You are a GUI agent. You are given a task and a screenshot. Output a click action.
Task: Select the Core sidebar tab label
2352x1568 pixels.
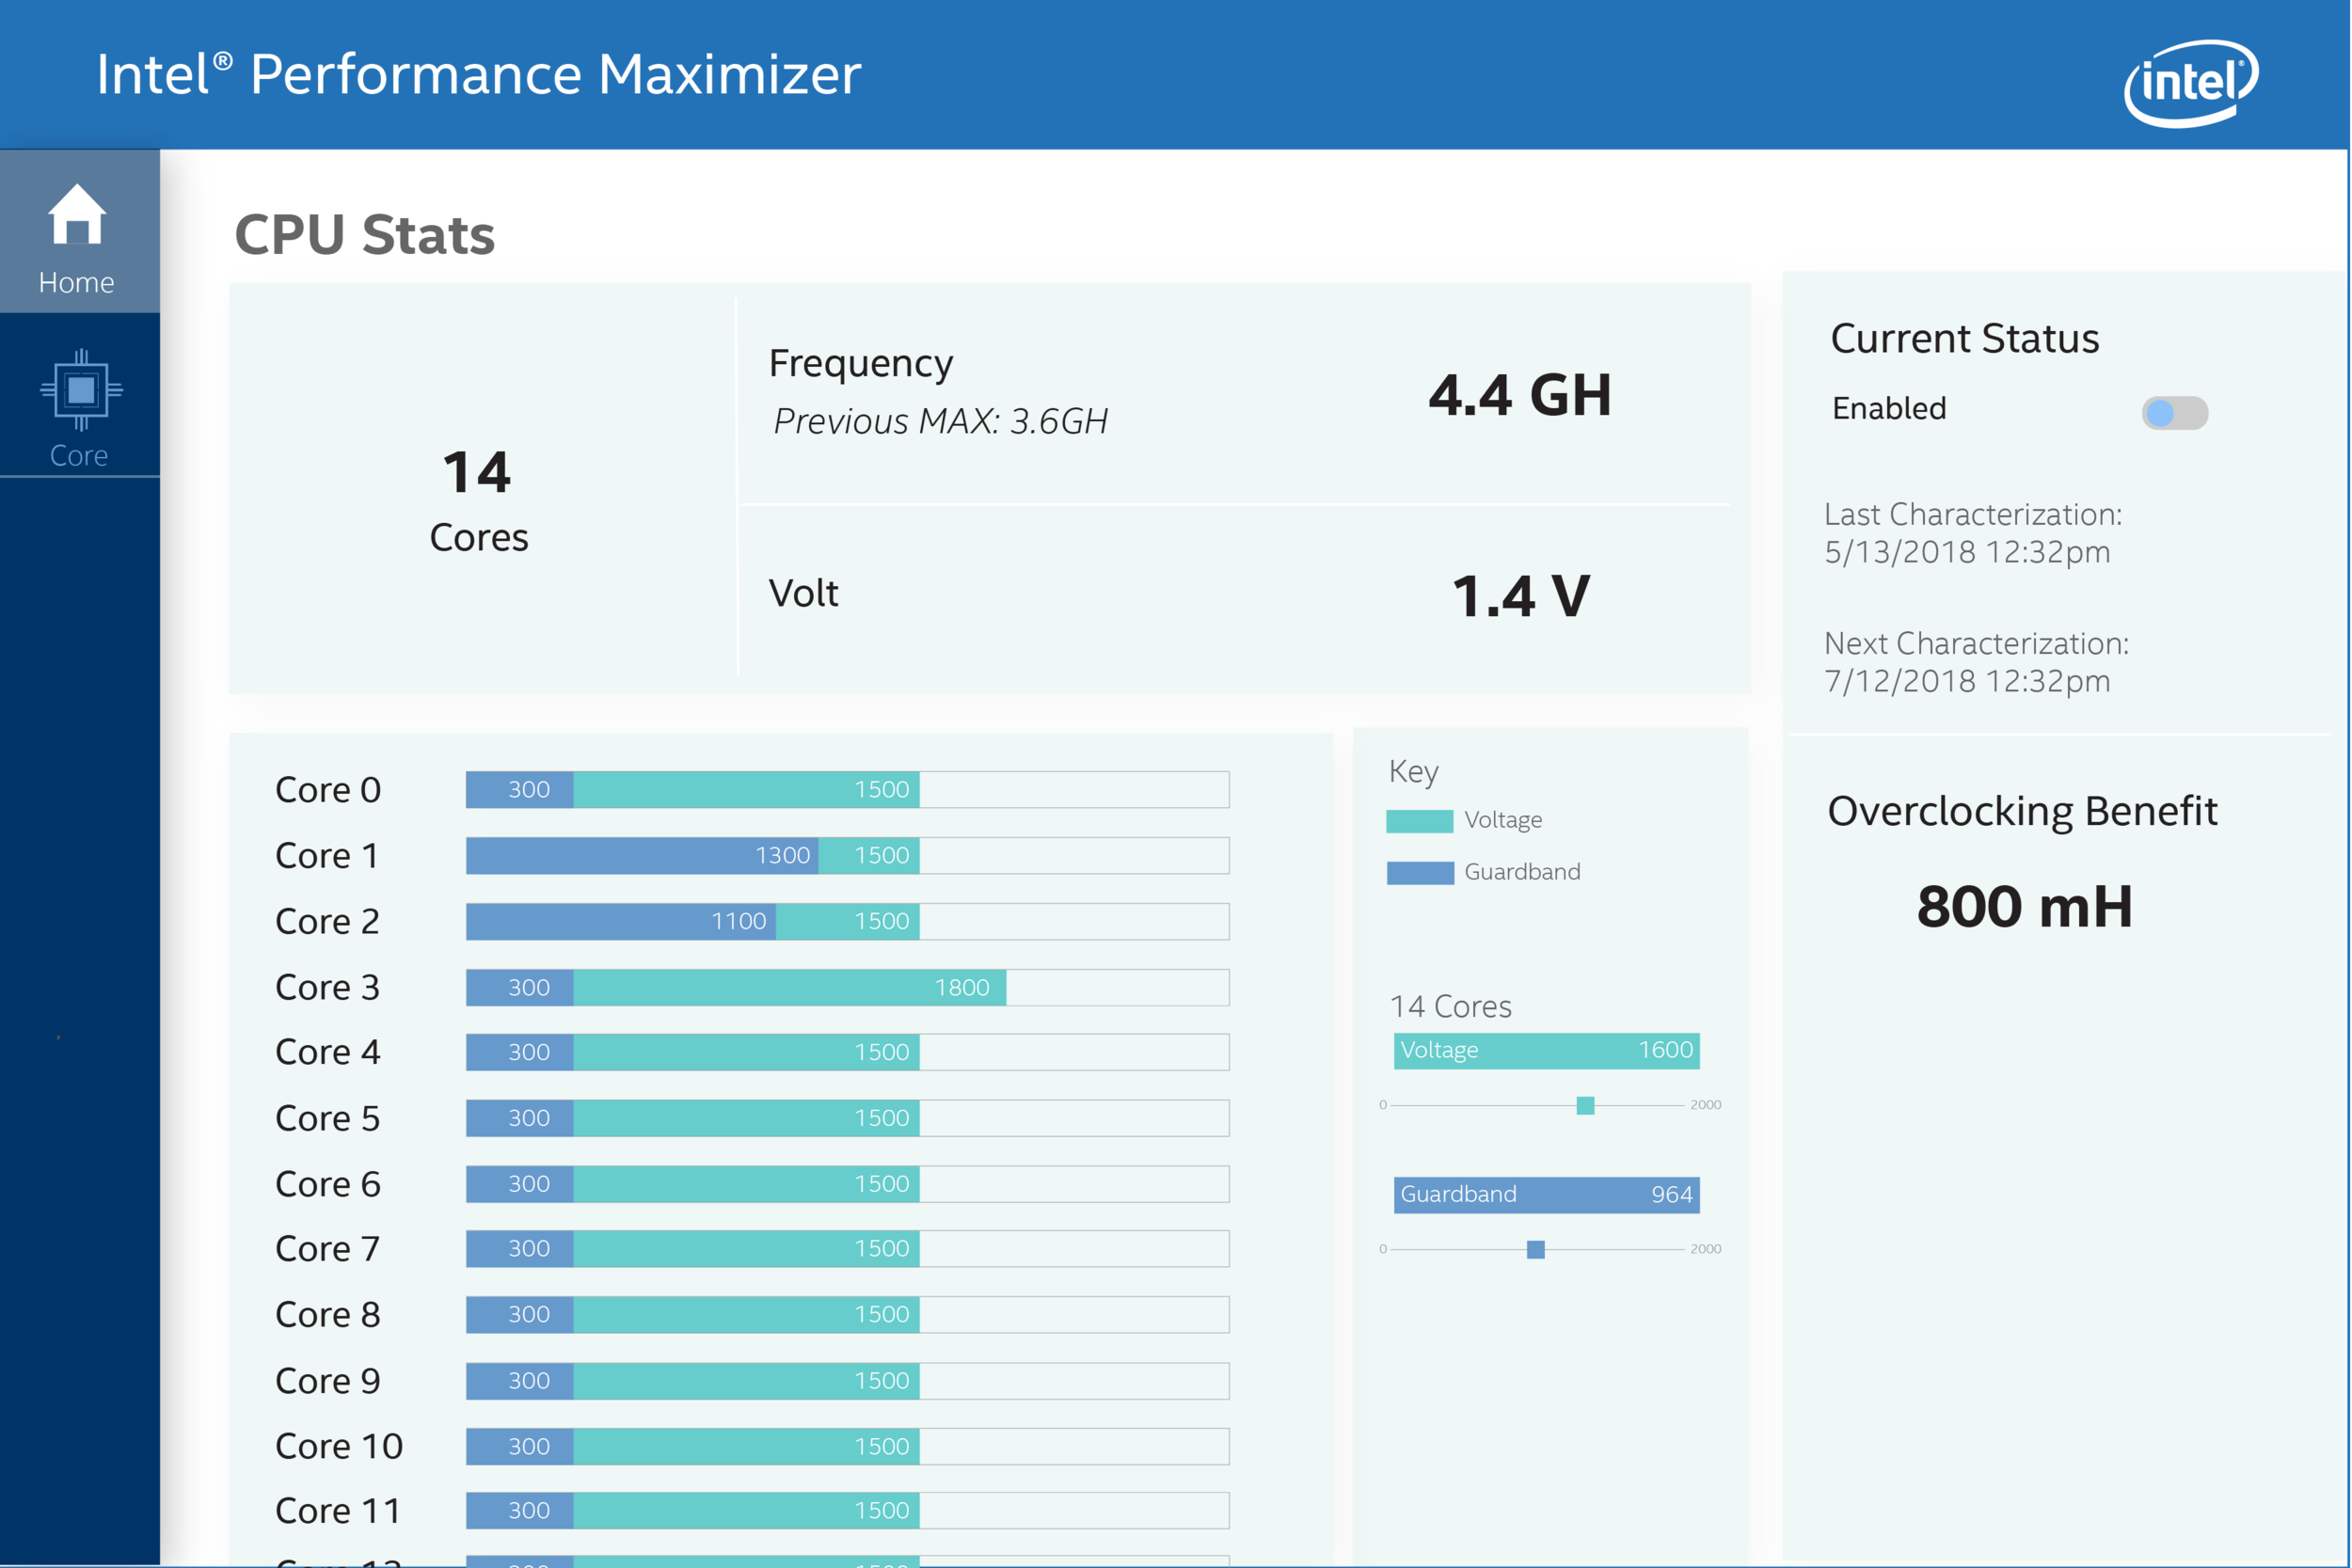[x=79, y=456]
